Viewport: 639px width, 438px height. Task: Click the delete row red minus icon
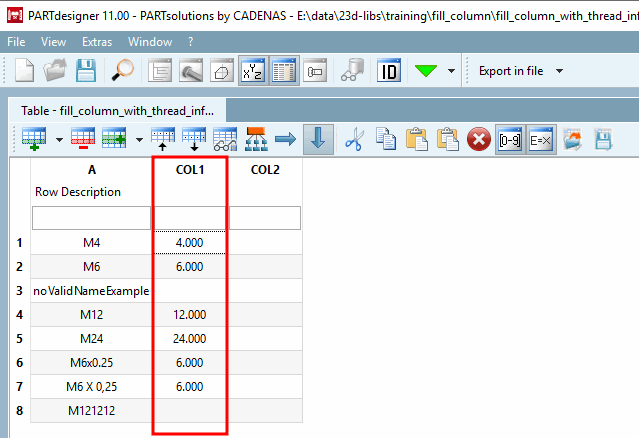click(x=83, y=140)
